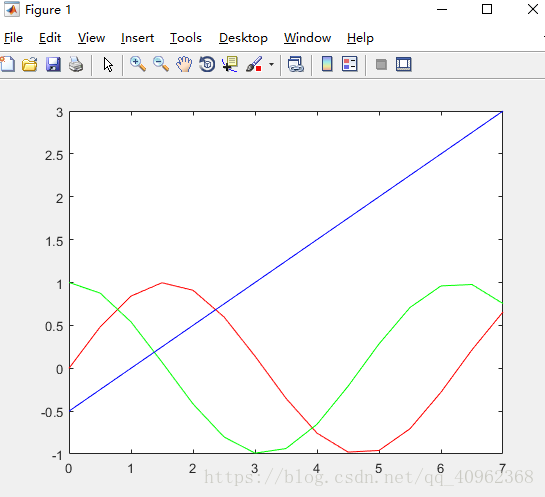Viewport: 545px width, 497px height.
Task: Enable the Rotate 3D tool
Action: tap(207, 64)
